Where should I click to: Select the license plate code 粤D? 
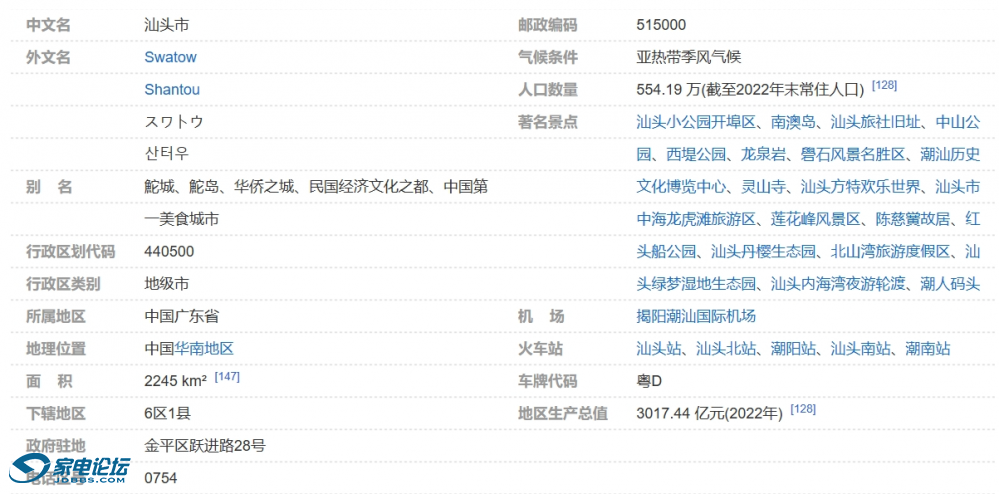(x=649, y=381)
